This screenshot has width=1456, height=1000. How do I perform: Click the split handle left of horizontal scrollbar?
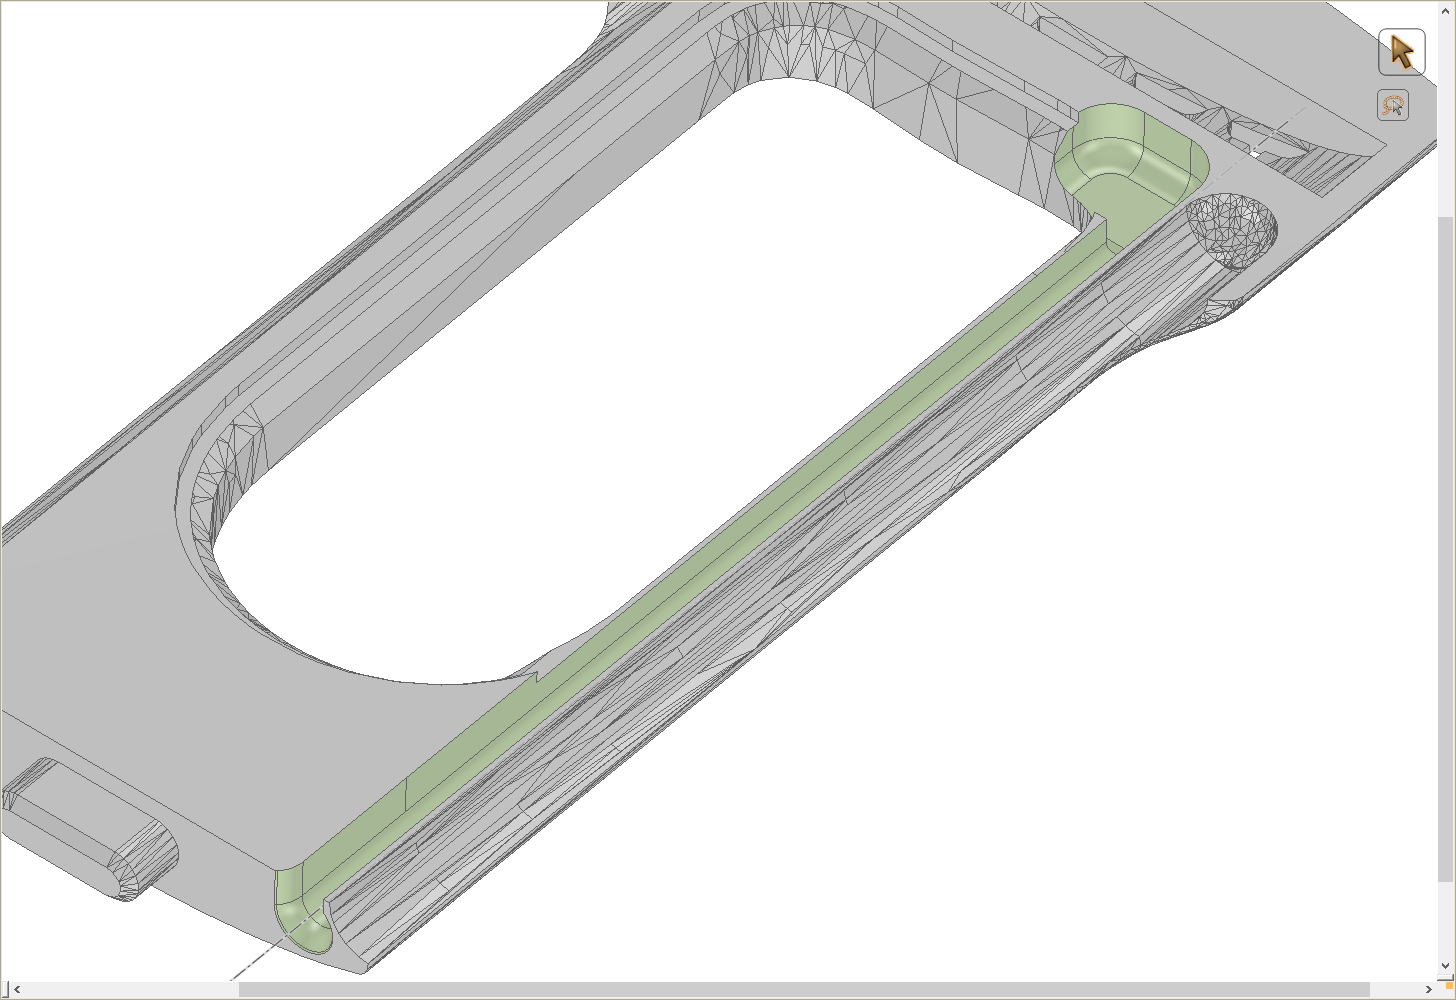point(5,990)
